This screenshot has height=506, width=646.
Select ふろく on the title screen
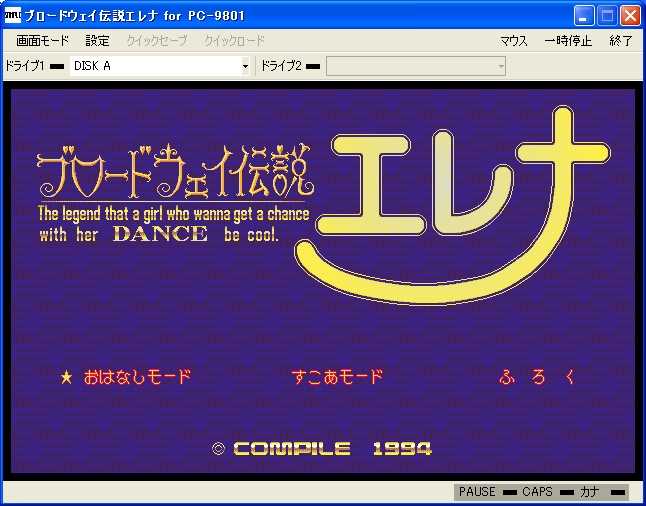536,377
